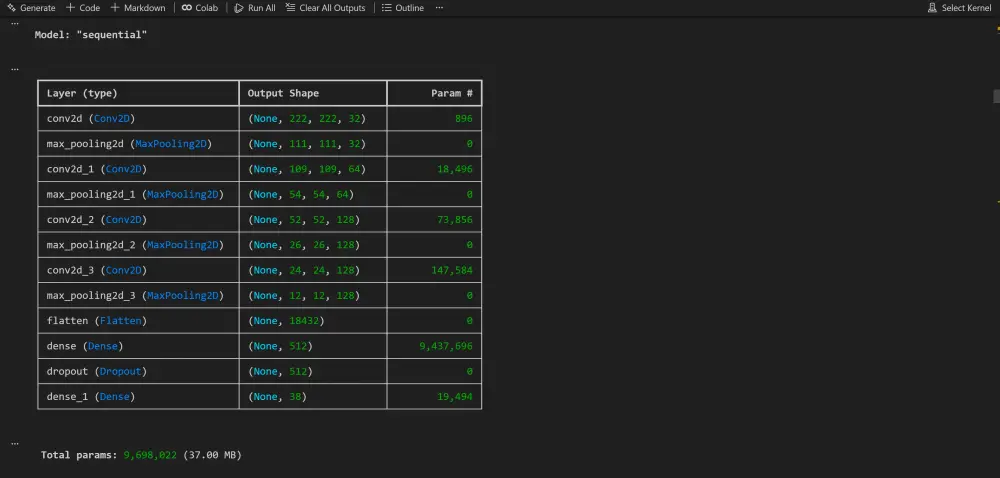This screenshot has width=1000, height=478.
Task: Click the Total params 9,698,022 line
Action: (x=141, y=455)
